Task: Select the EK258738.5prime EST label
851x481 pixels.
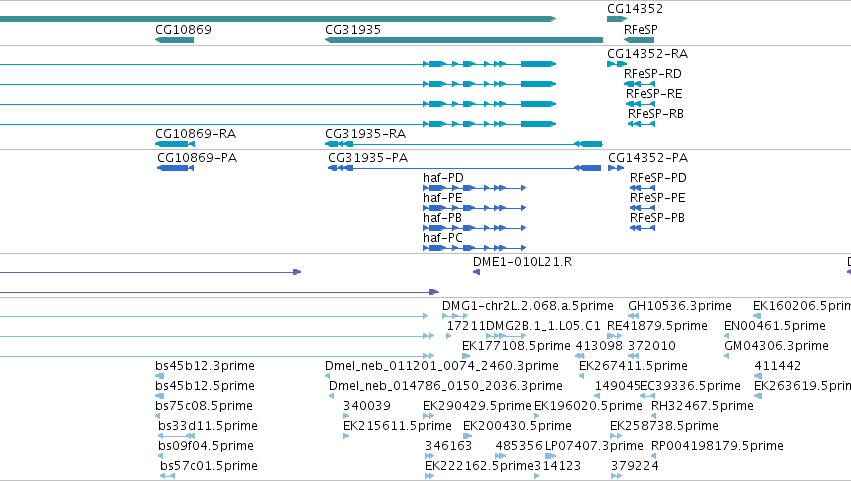Action: pos(664,427)
